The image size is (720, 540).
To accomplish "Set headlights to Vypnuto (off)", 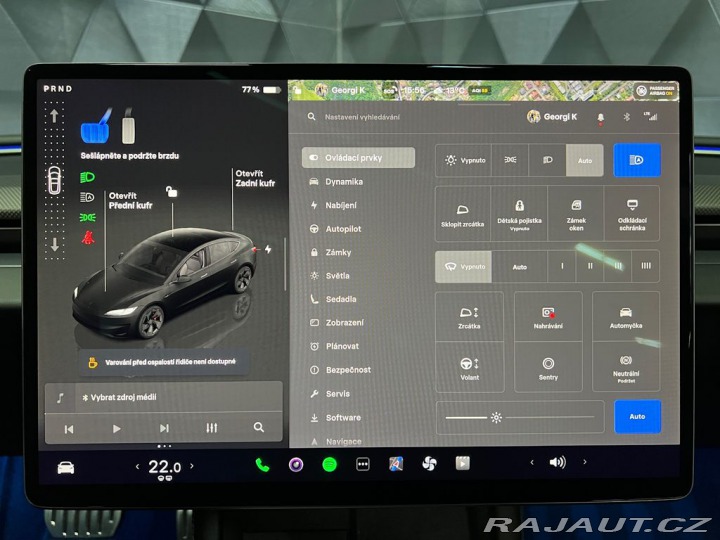I will (463, 160).
